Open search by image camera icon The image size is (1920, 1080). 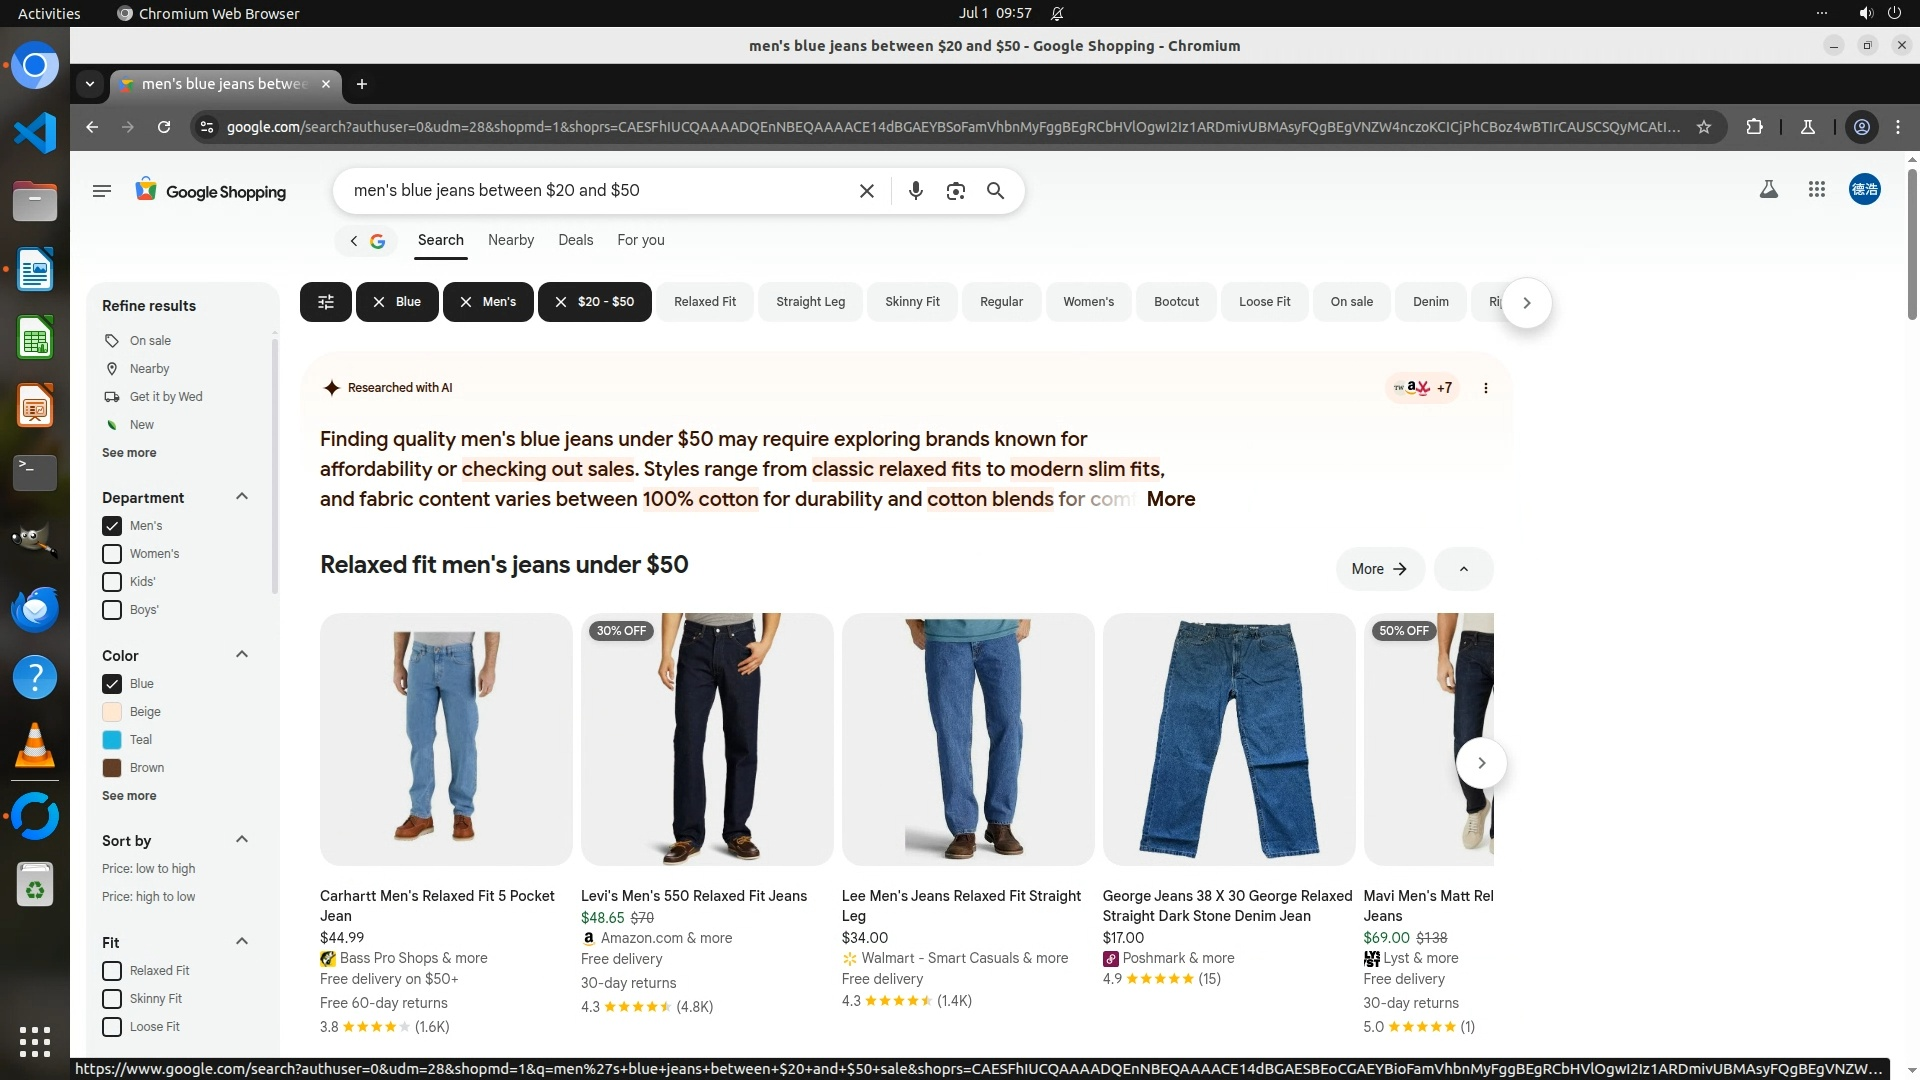click(x=955, y=190)
